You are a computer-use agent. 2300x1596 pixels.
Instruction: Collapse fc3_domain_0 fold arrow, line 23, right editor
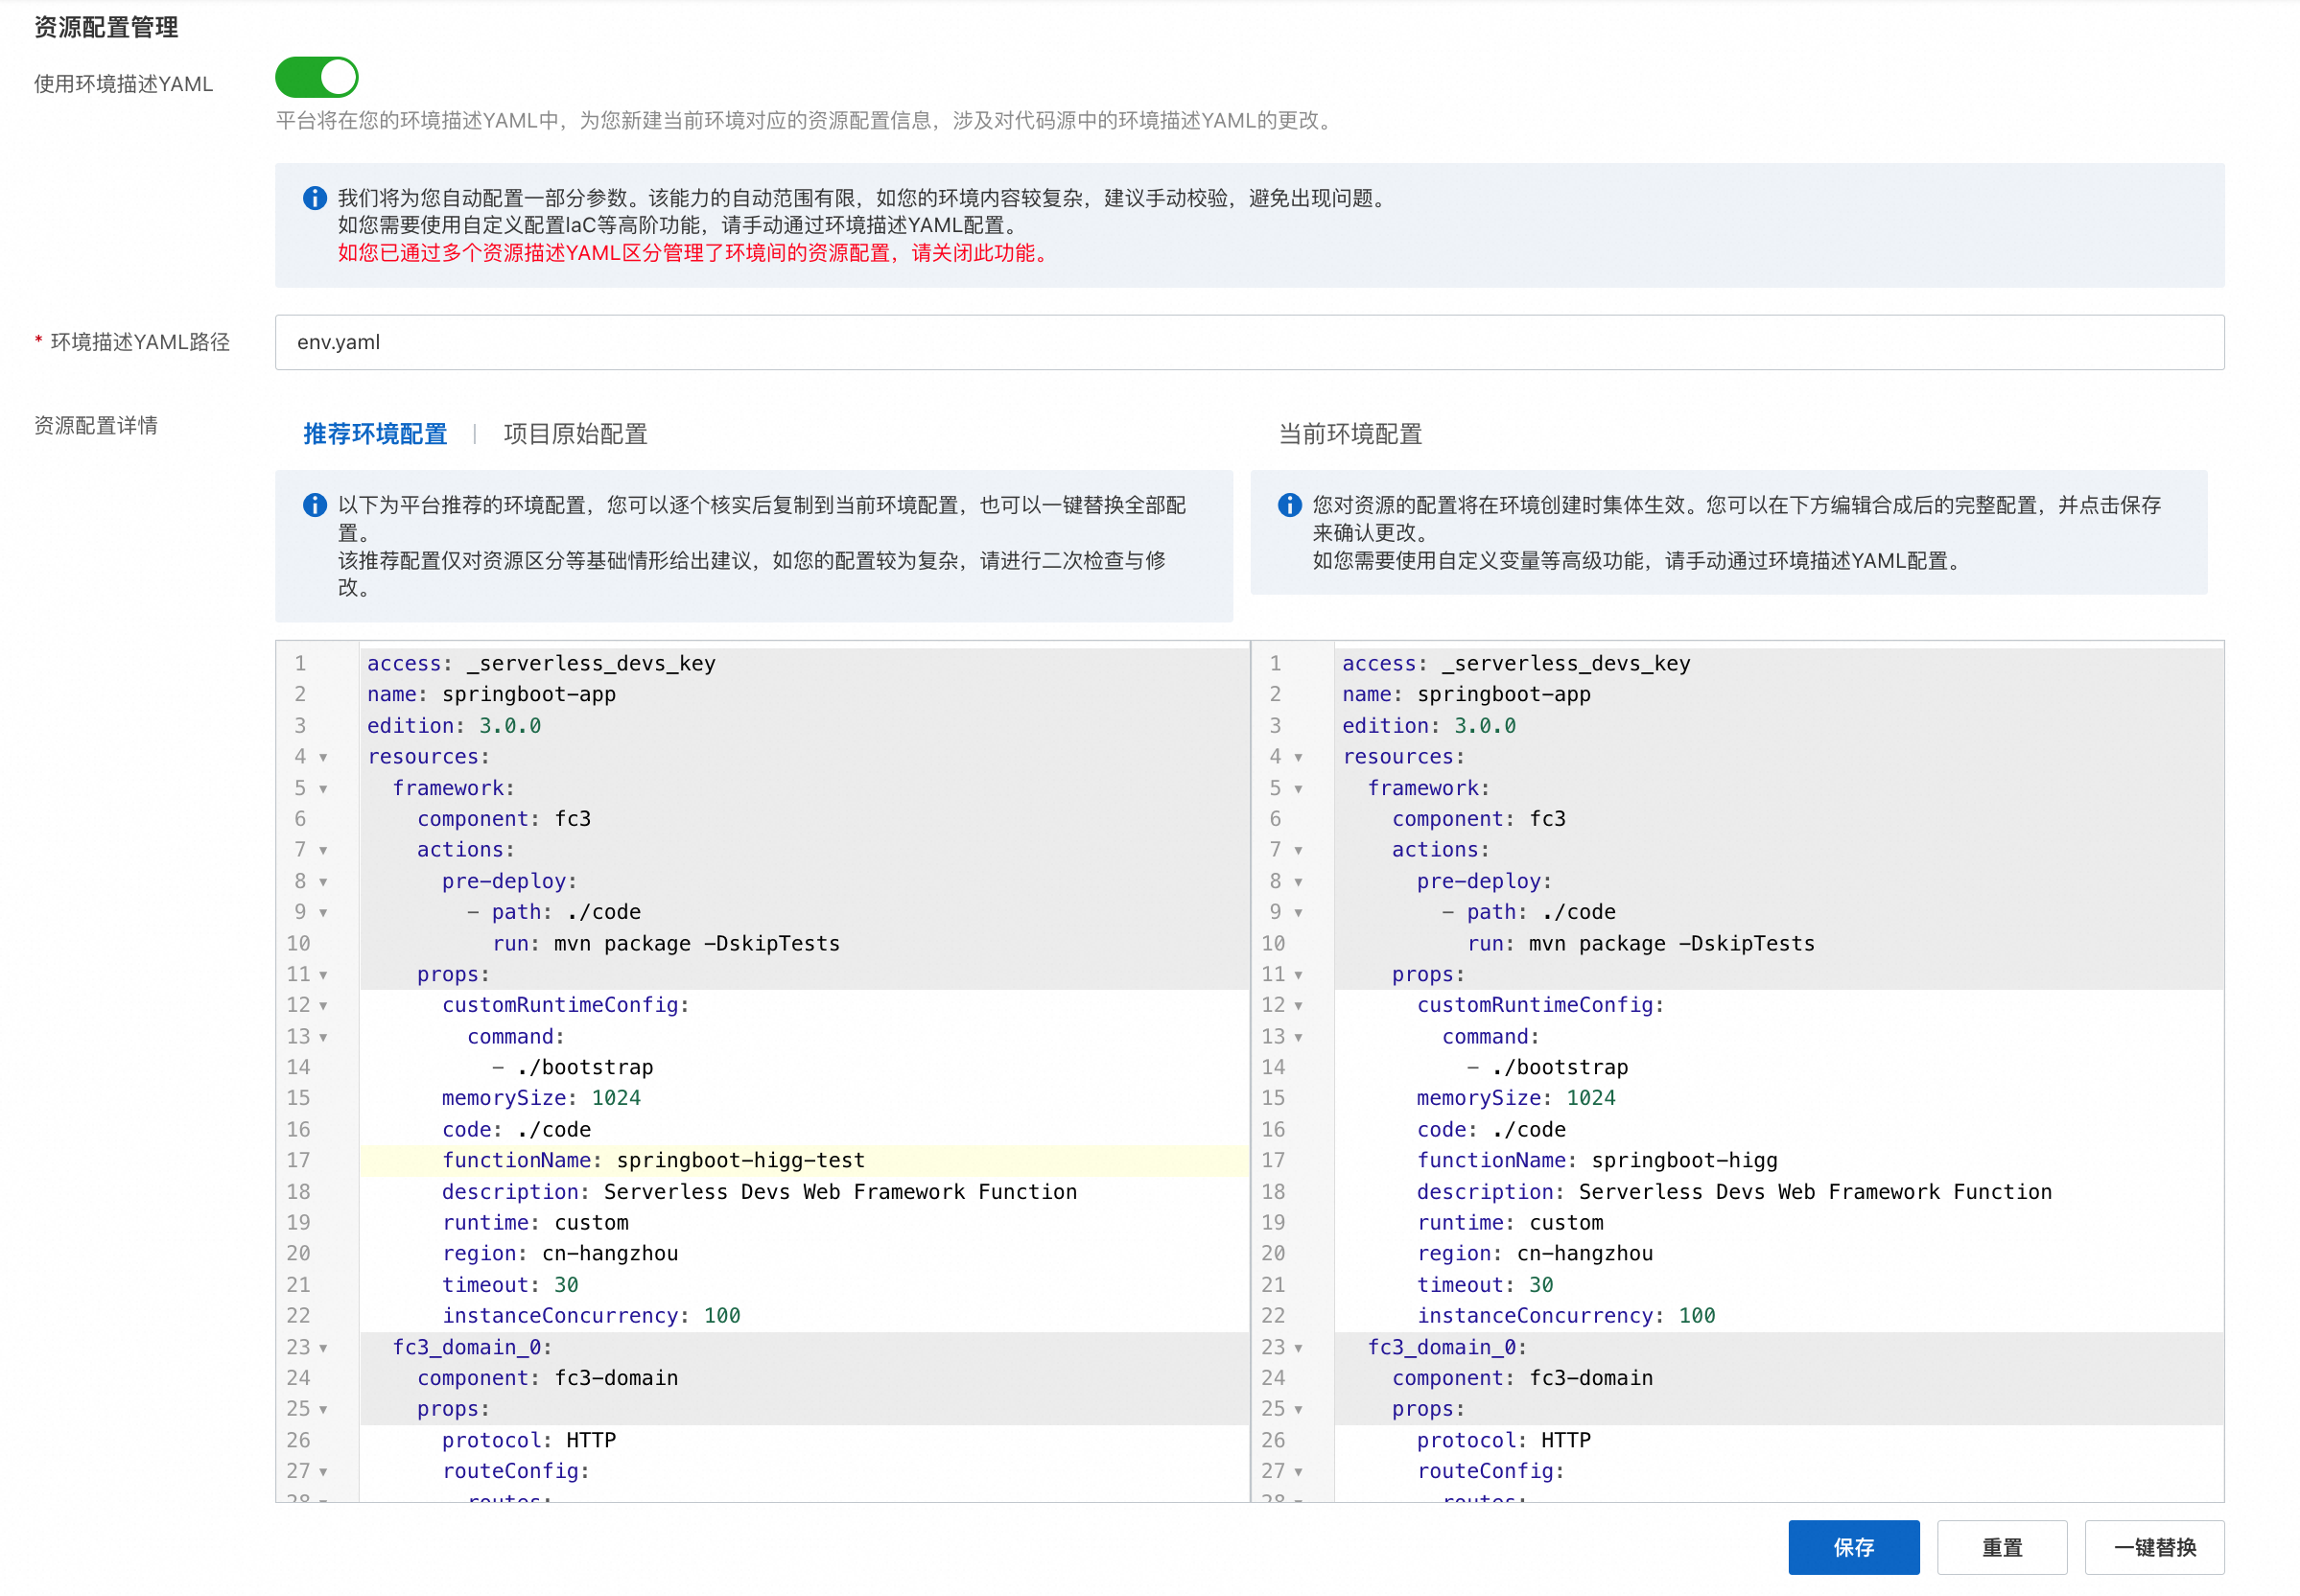coord(1298,1348)
